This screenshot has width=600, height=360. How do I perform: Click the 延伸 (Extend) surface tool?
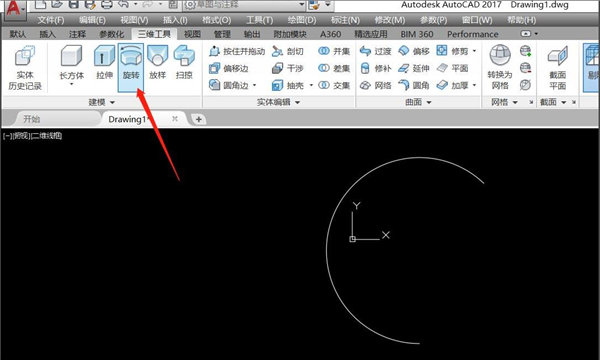(x=414, y=68)
